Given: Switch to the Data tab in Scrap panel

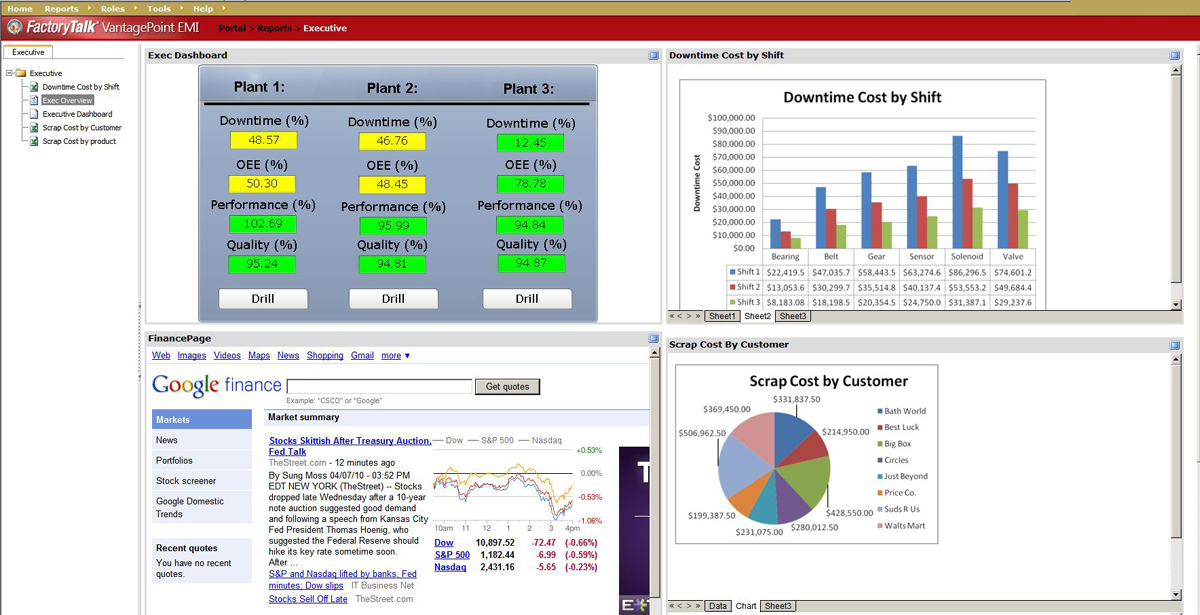Looking at the screenshot, I should (x=718, y=605).
